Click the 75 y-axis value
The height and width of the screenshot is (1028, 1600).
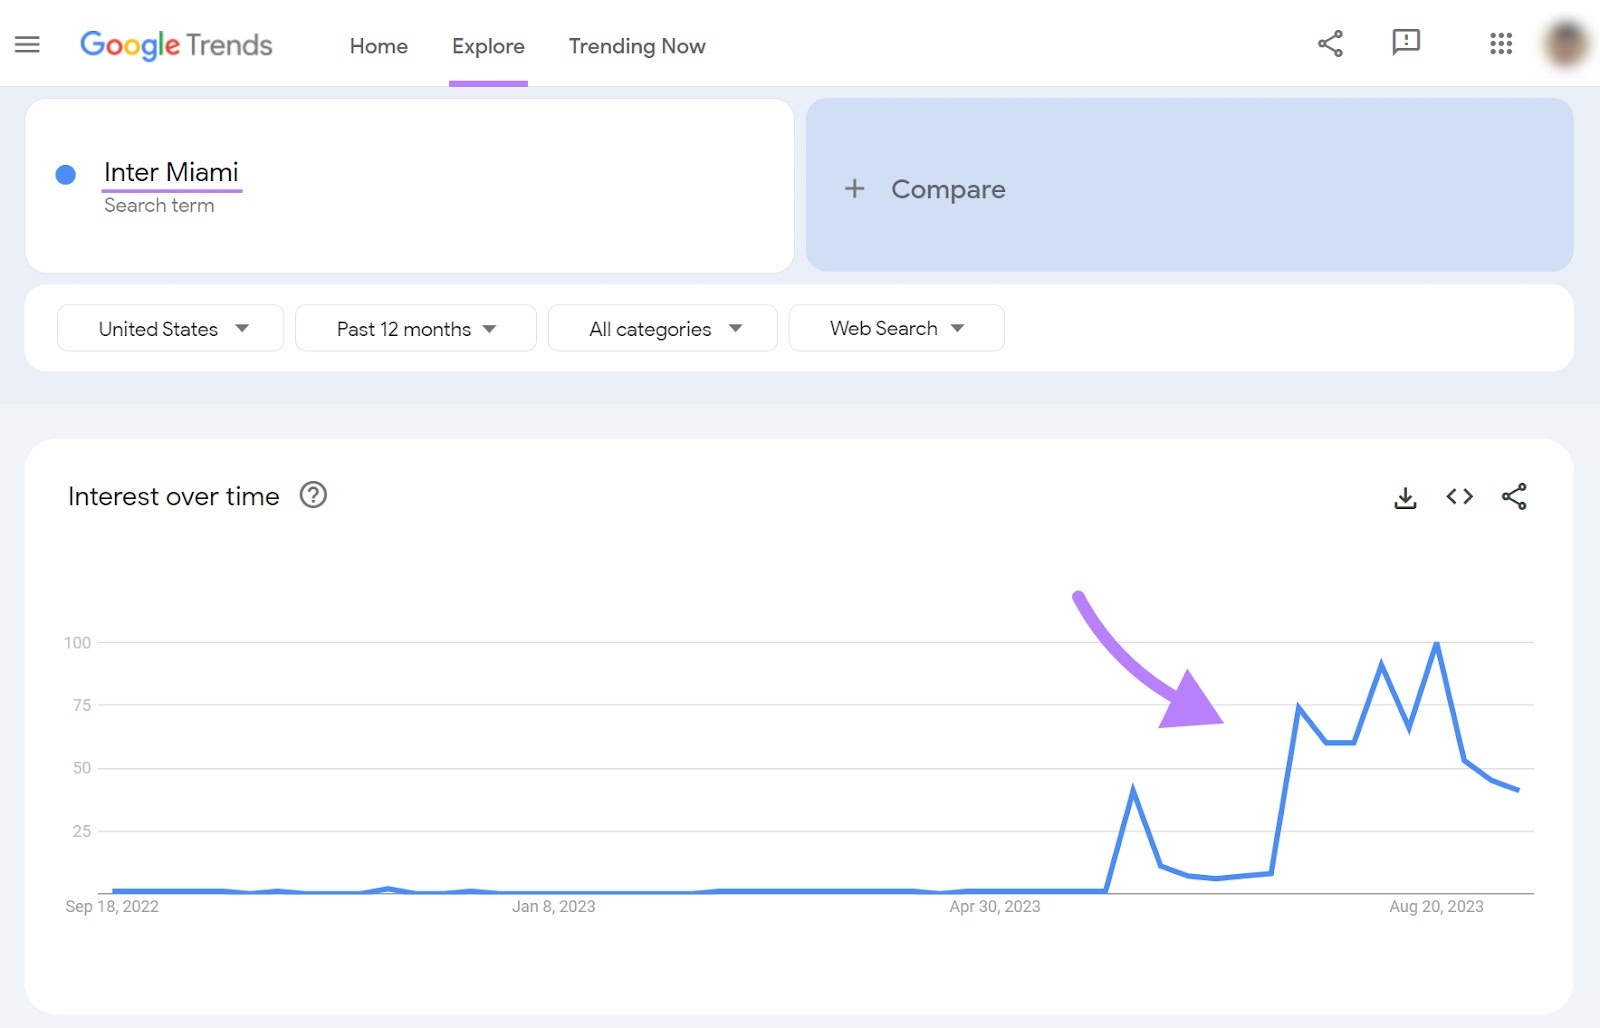pyautogui.click(x=82, y=705)
